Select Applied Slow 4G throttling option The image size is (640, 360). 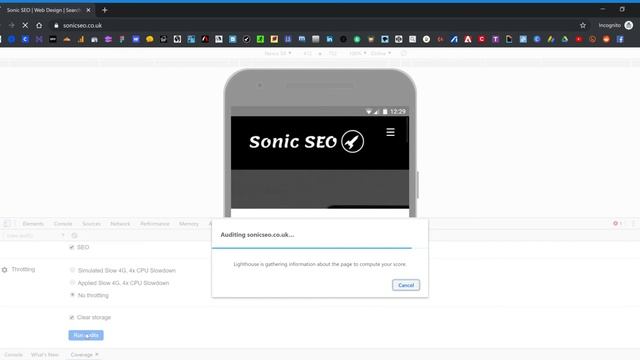72,282
